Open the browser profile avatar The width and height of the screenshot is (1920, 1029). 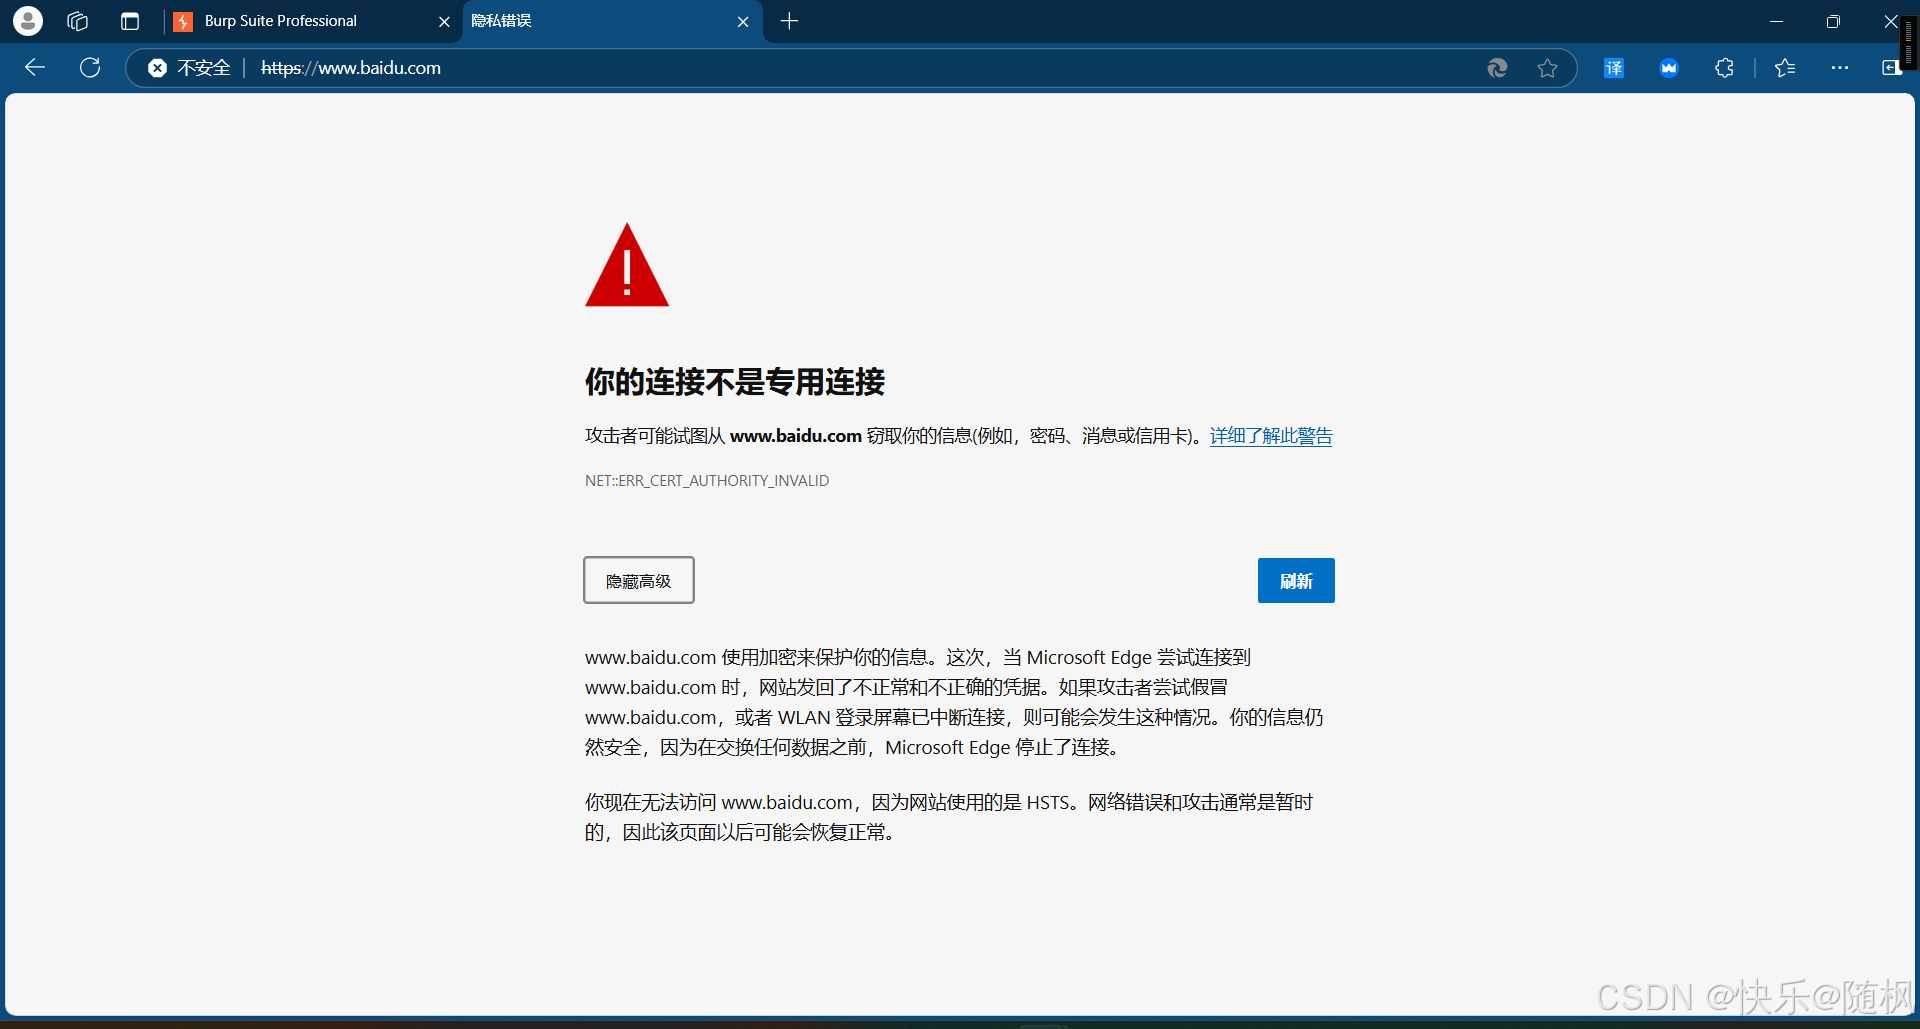pos(28,21)
